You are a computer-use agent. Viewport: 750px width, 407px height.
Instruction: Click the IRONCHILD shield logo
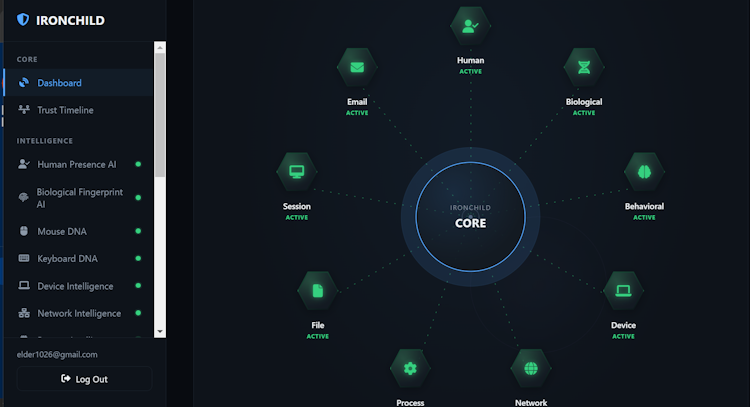(23, 20)
